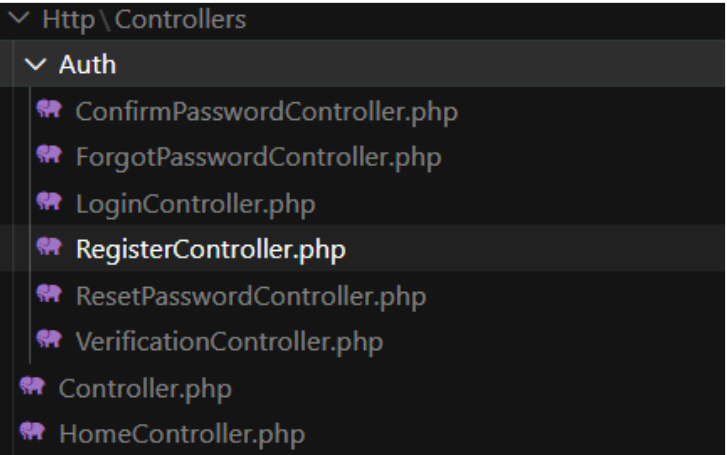
Task: Open VerificationController.php from the tree
Action: [230, 342]
